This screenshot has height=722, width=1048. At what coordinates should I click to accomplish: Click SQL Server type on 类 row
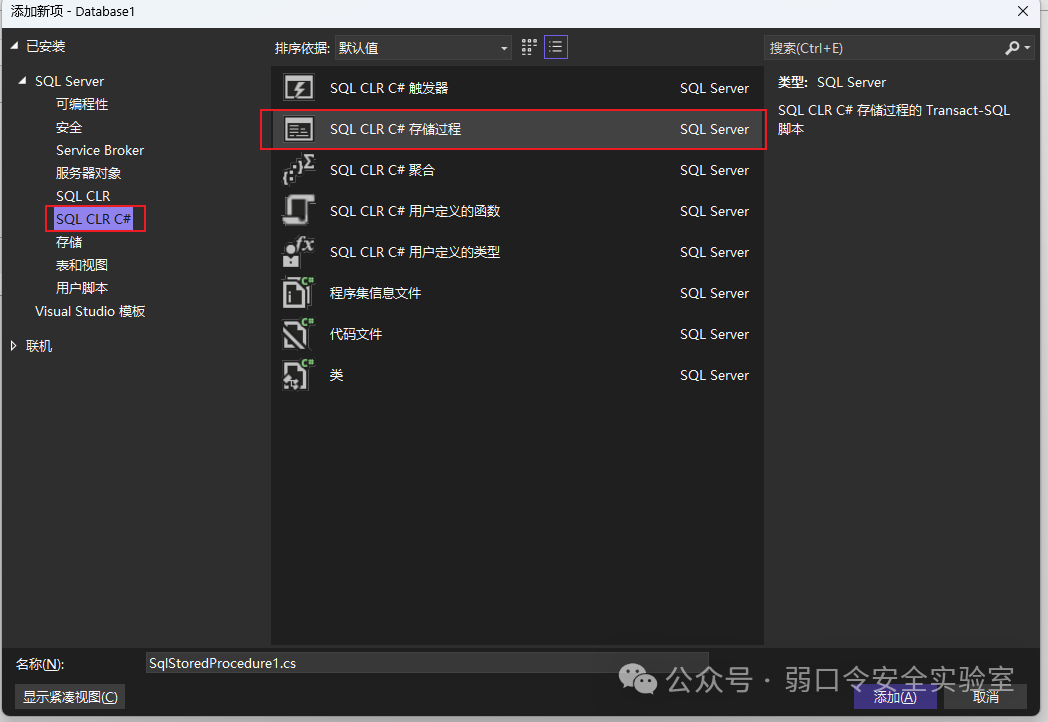[714, 375]
